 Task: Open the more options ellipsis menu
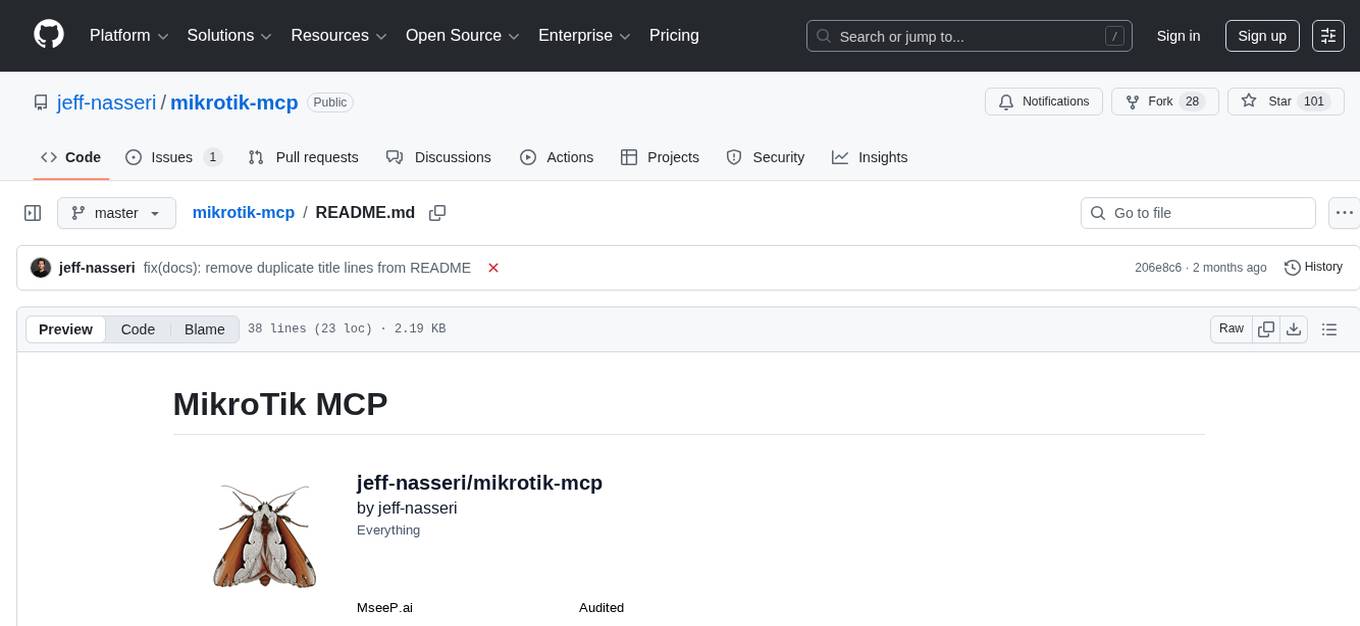1344,212
